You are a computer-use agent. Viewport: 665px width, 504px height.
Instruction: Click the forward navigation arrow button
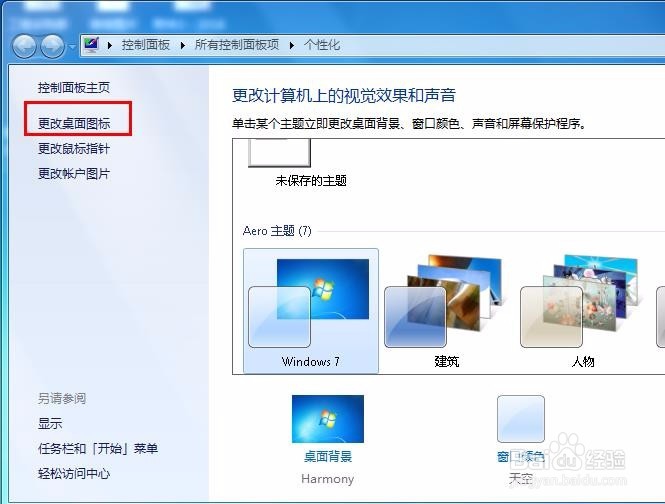coord(53,46)
